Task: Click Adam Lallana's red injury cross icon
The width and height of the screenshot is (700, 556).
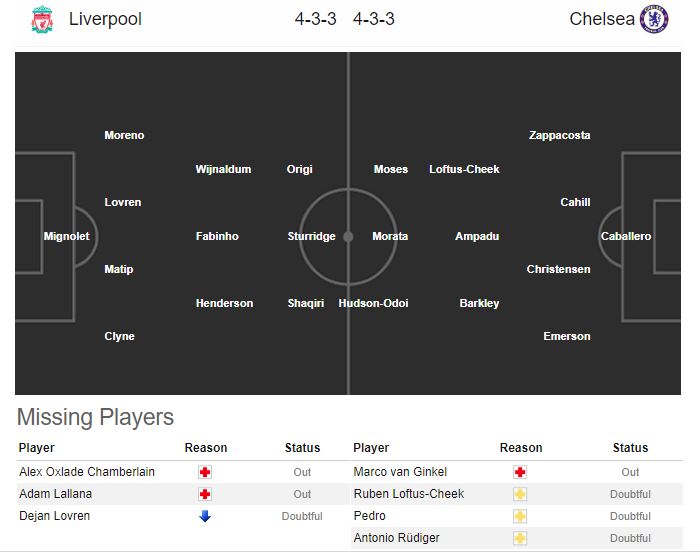Action: point(205,494)
